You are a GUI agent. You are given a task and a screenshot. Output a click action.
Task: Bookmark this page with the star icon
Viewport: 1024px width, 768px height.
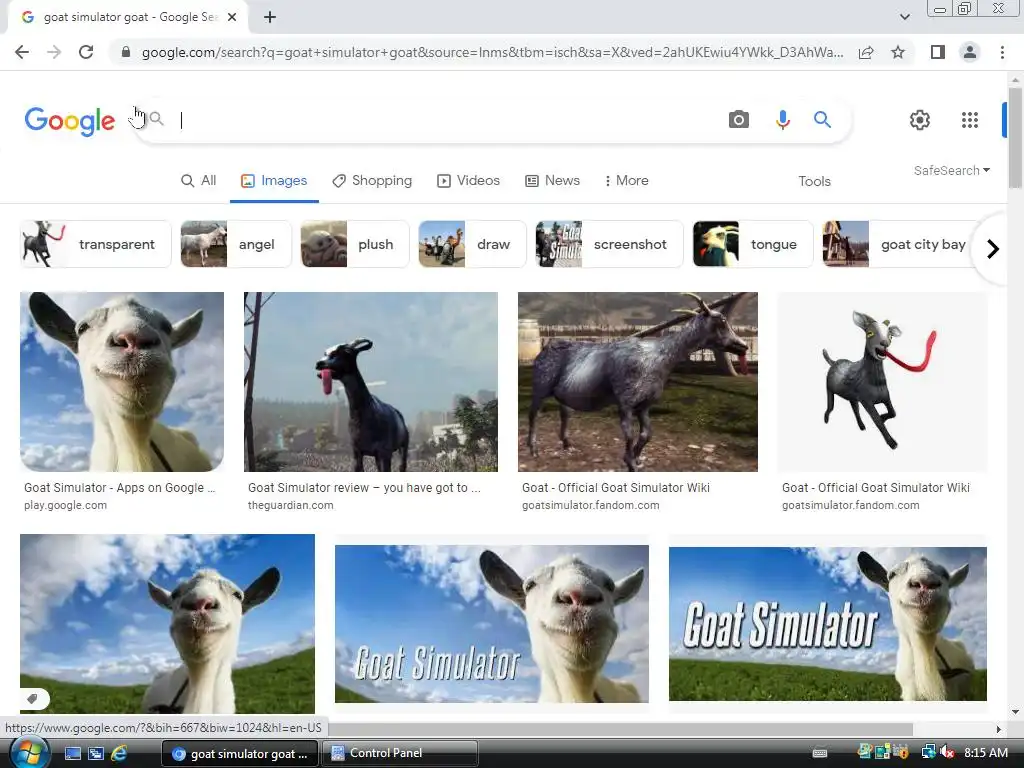point(898,52)
